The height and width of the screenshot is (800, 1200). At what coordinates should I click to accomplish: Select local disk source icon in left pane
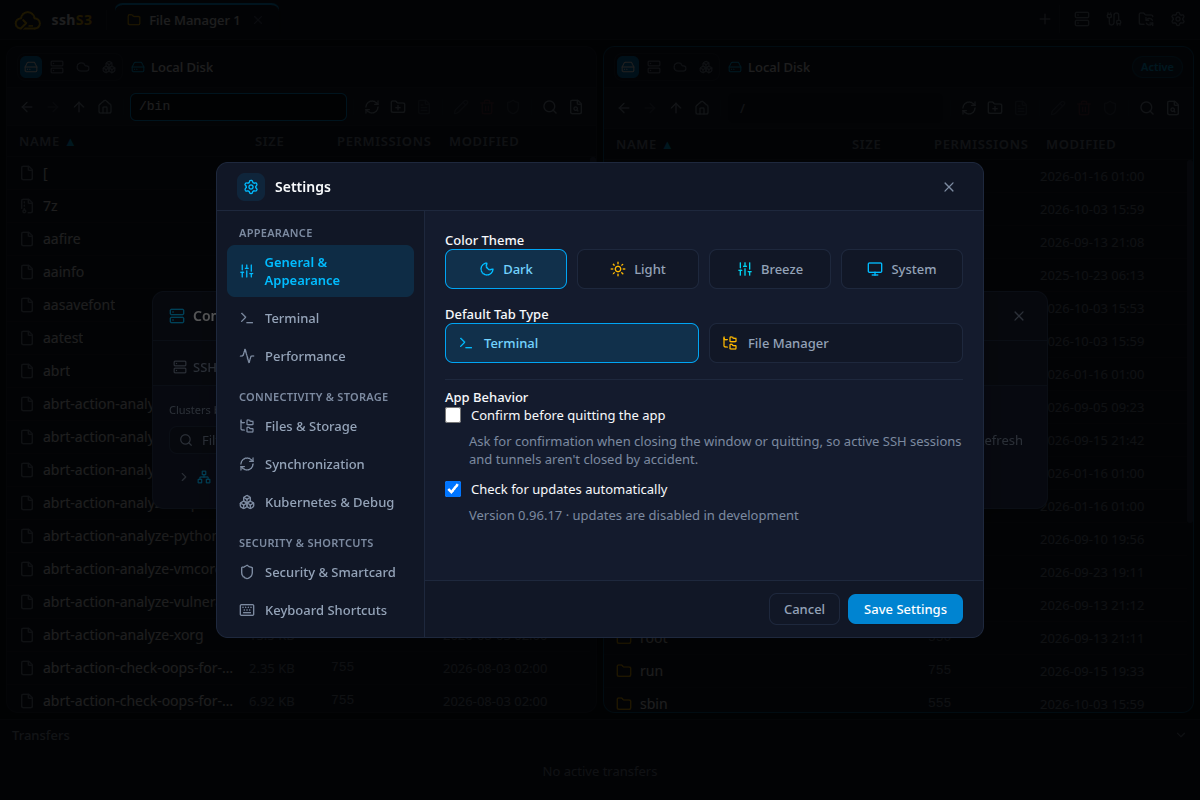coord(31,67)
